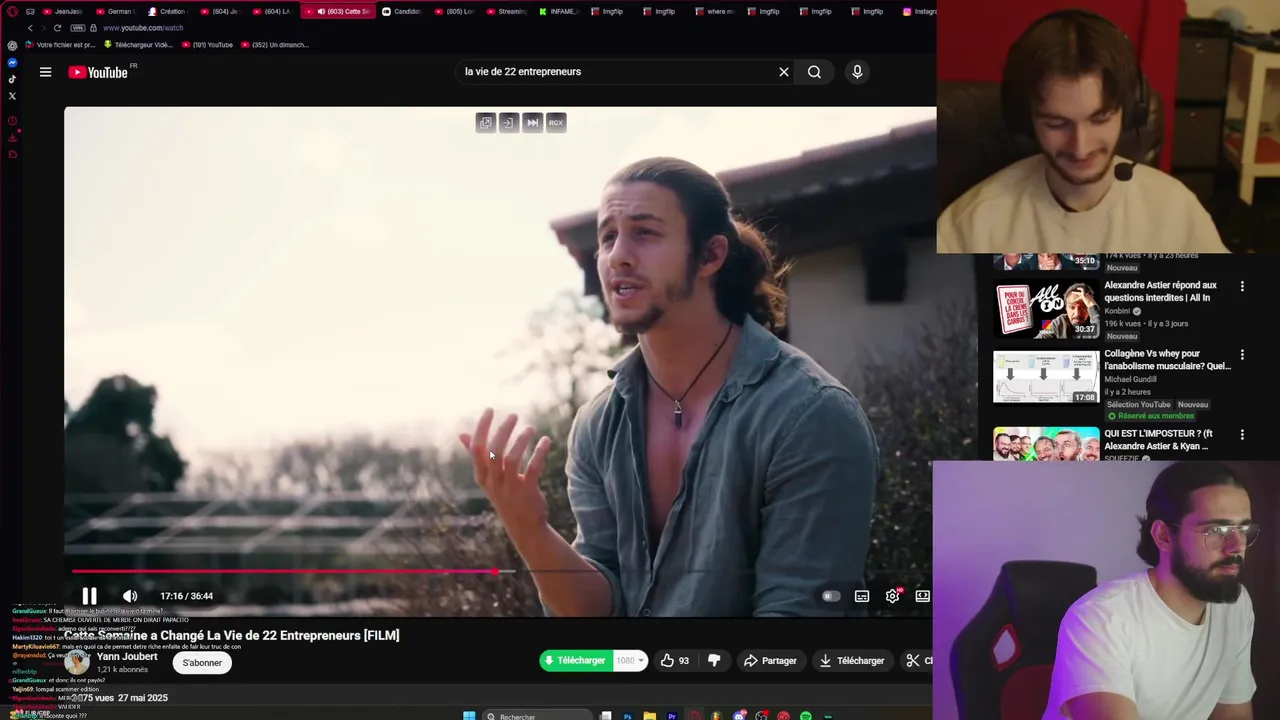This screenshot has height=720, width=1280.
Task: Mute the video with the speaker icon
Action: click(130, 596)
